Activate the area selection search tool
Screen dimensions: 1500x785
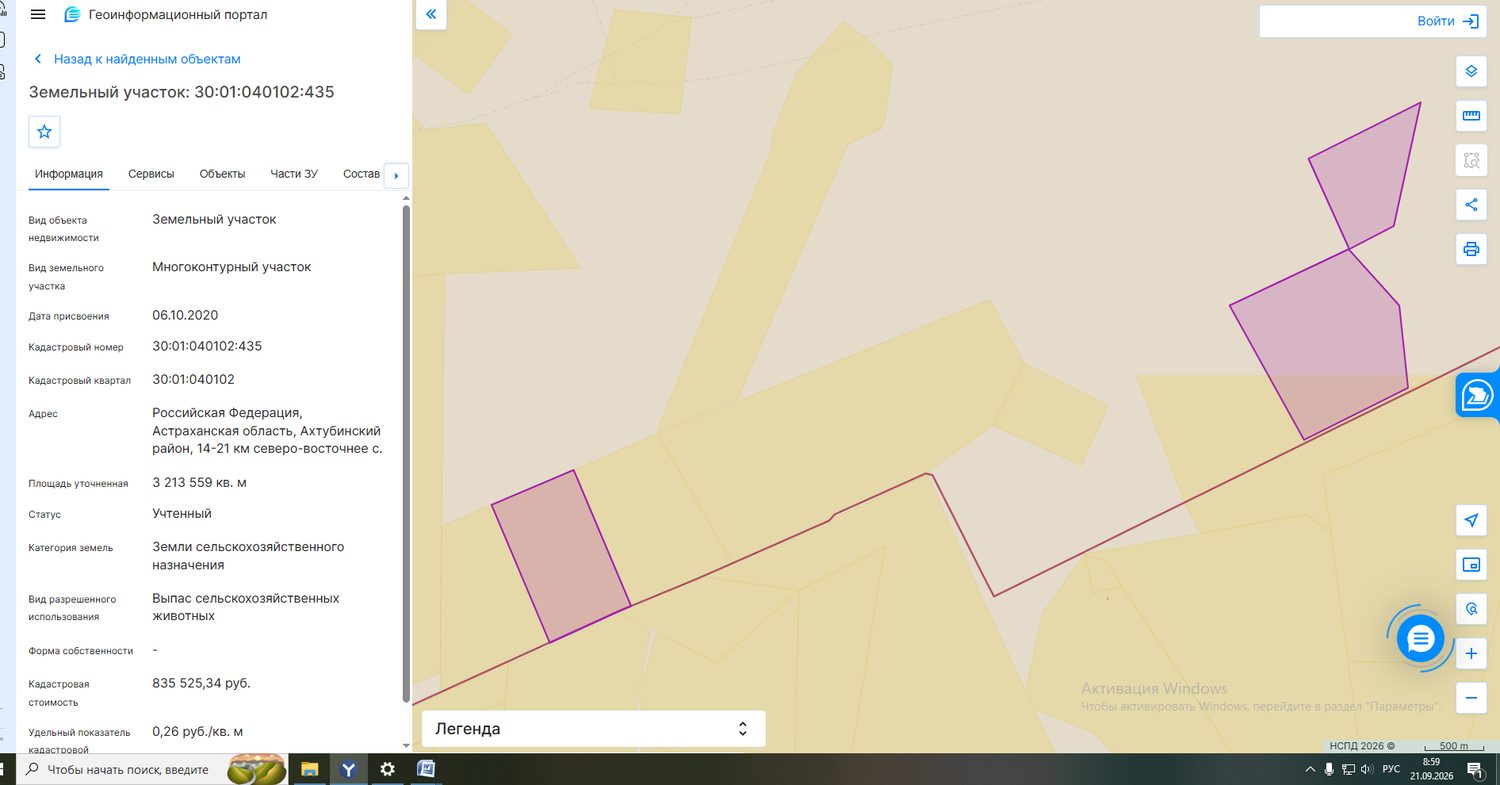pos(1471,160)
